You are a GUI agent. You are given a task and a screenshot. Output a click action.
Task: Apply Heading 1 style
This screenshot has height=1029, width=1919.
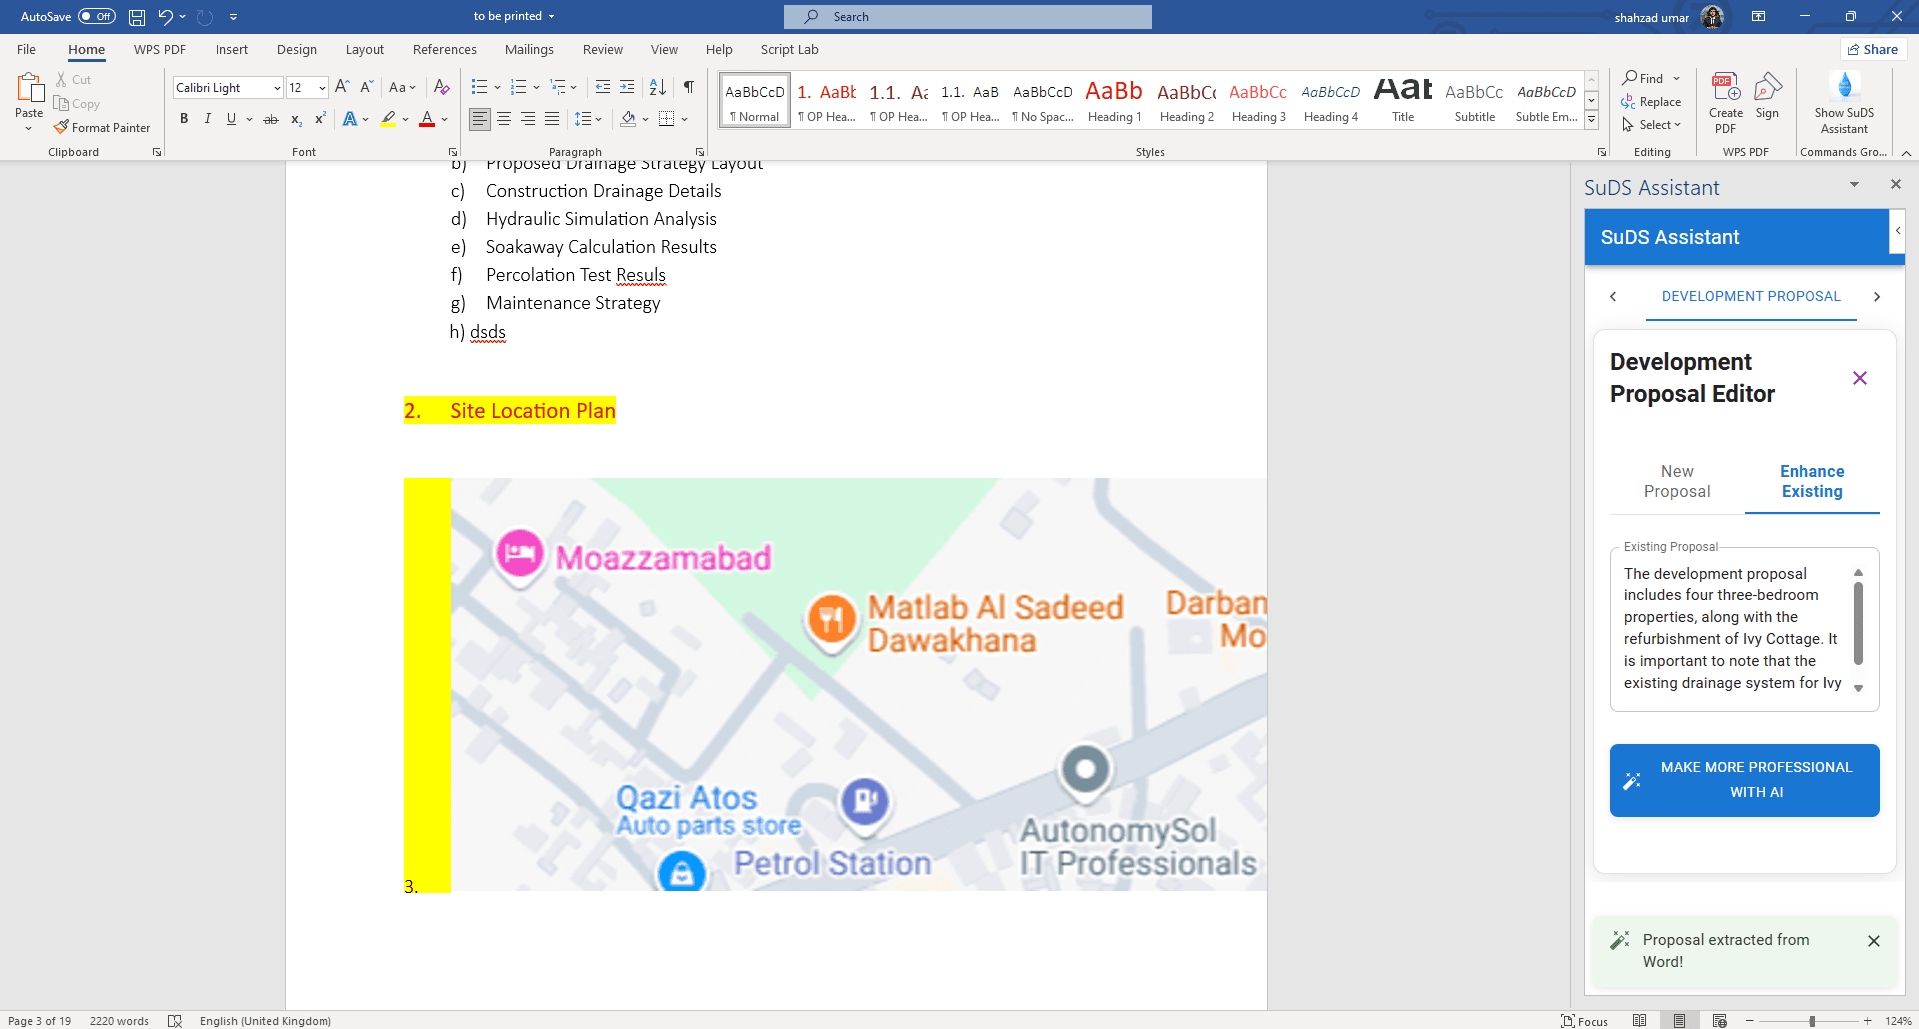pyautogui.click(x=1114, y=100)
